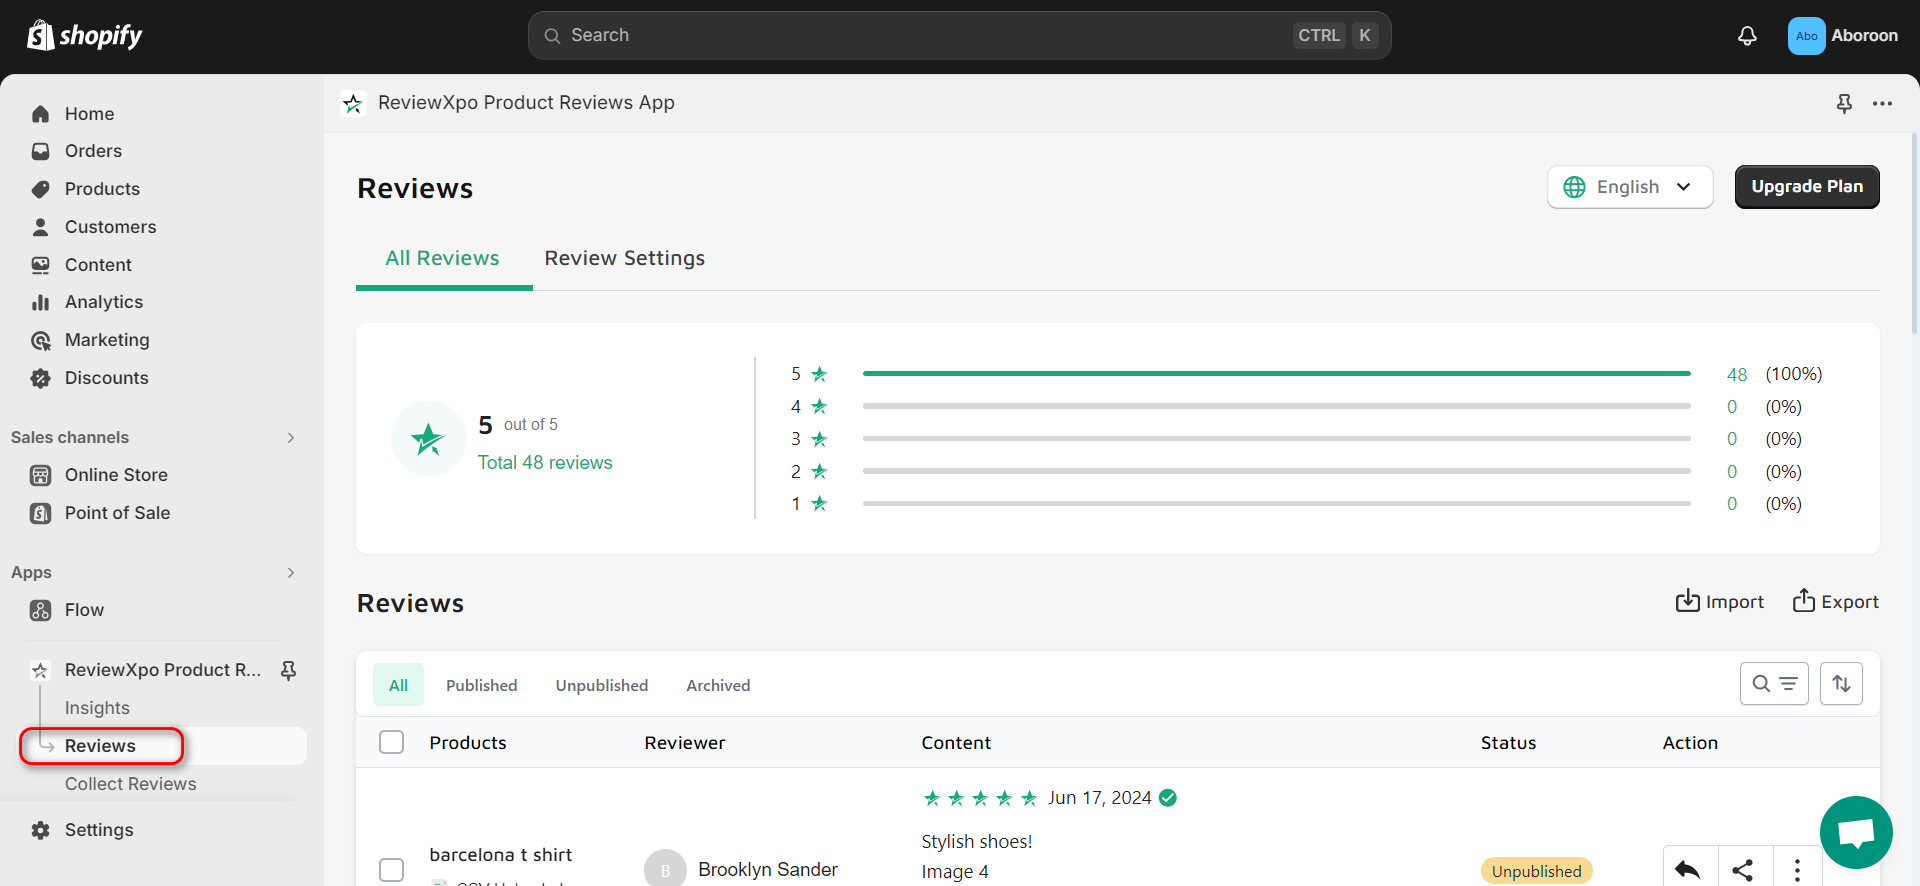Click the Discounts badge icon

pos(41,378)
